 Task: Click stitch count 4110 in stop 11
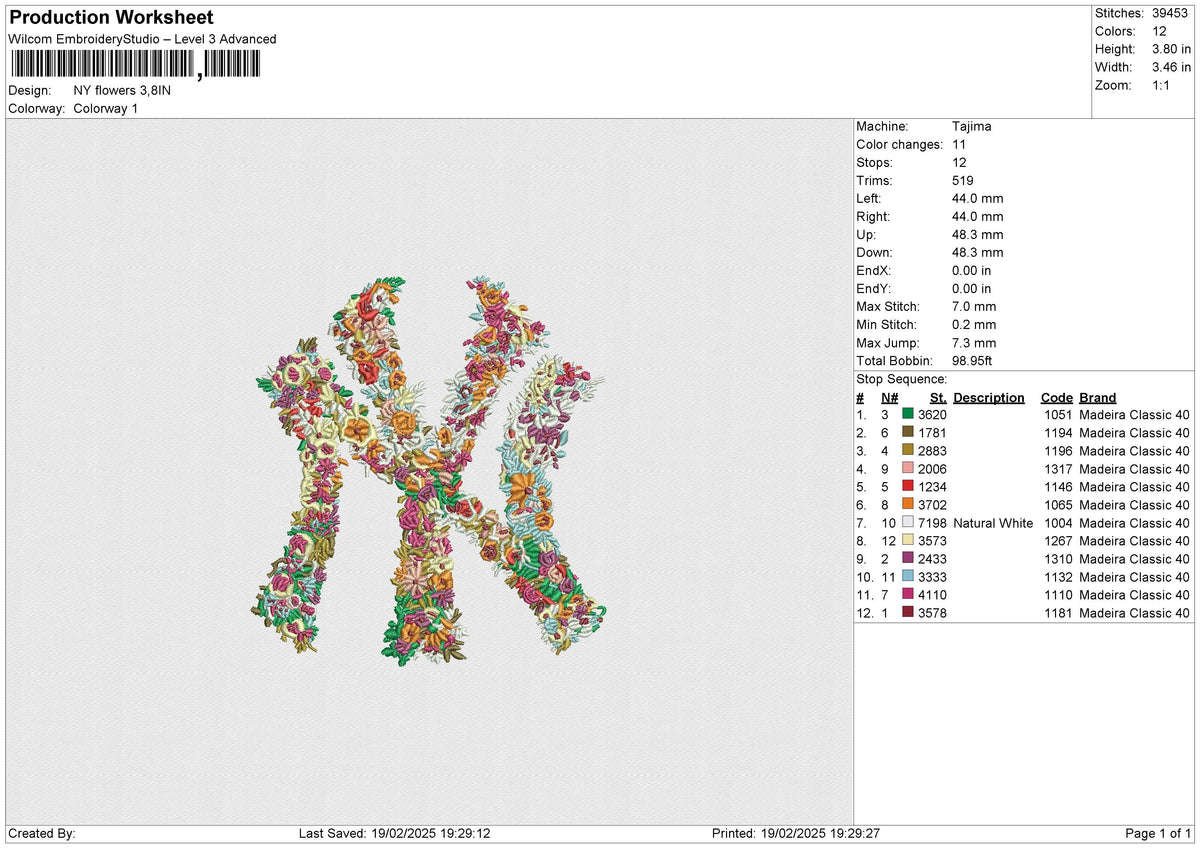pos(932,594)
